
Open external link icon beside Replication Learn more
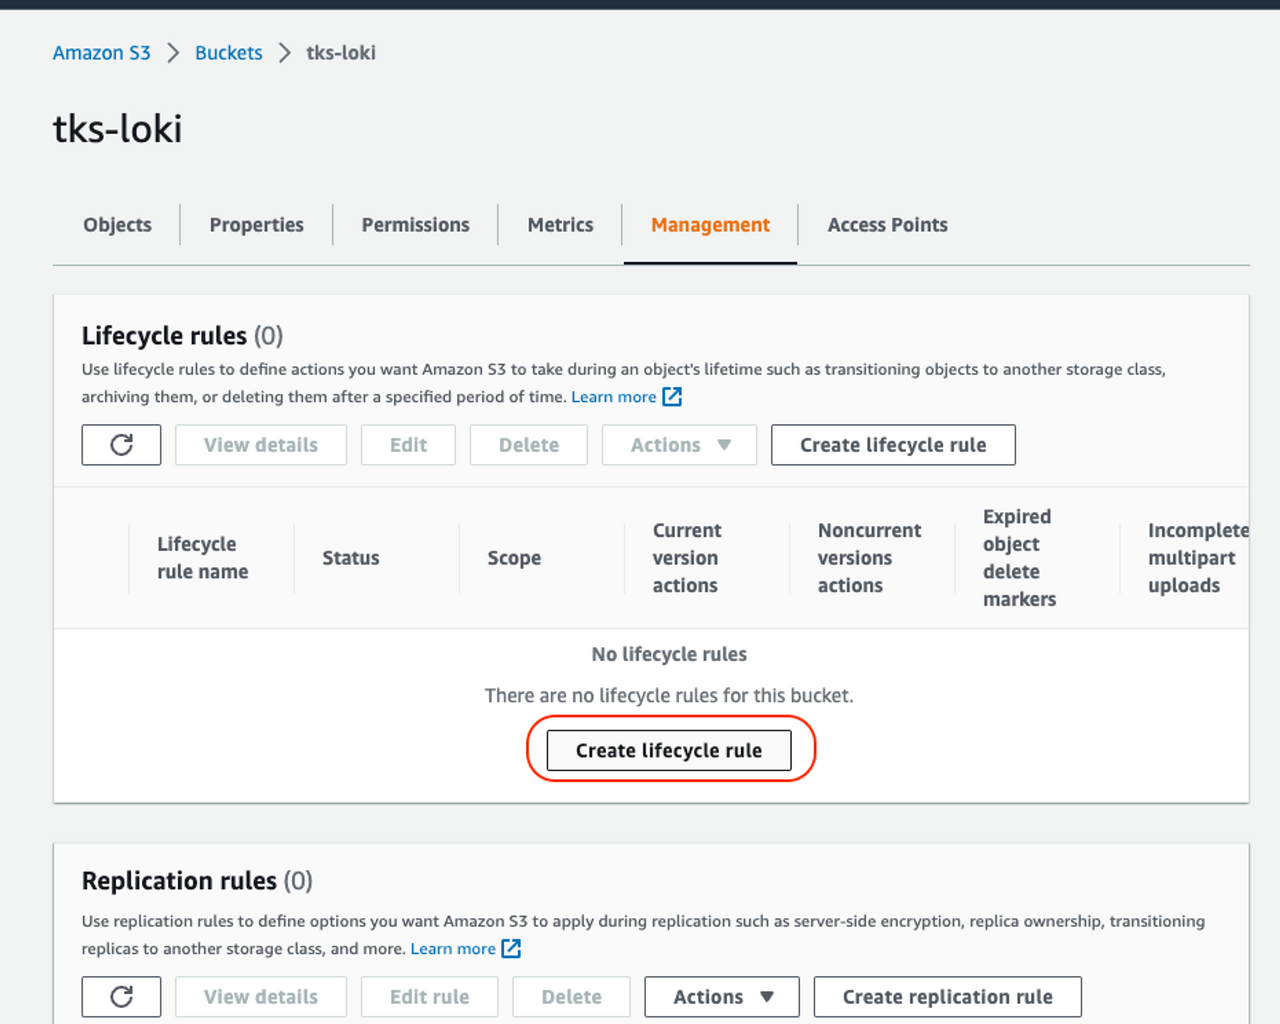pos(511,948)
